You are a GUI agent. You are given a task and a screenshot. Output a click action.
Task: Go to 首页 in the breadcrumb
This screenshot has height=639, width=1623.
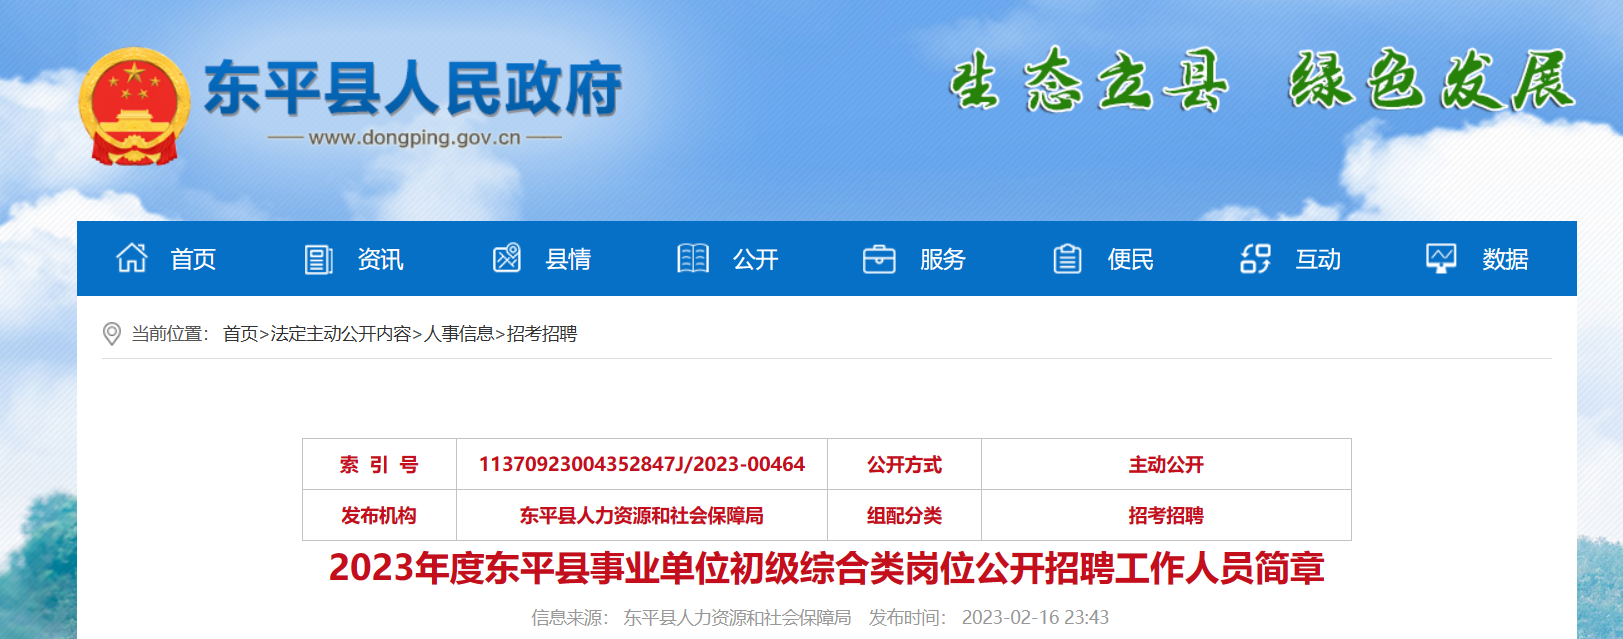(240, 334)
